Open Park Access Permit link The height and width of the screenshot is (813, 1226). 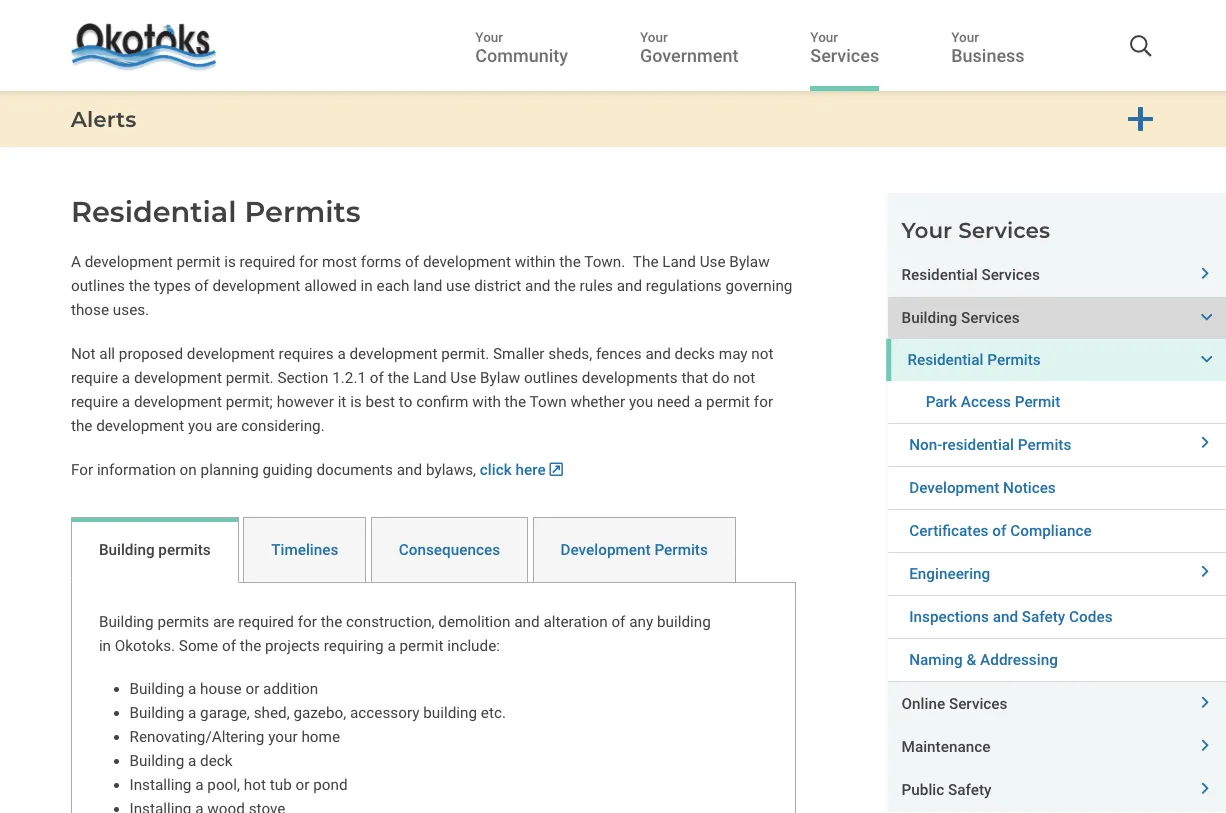[993, 402]
